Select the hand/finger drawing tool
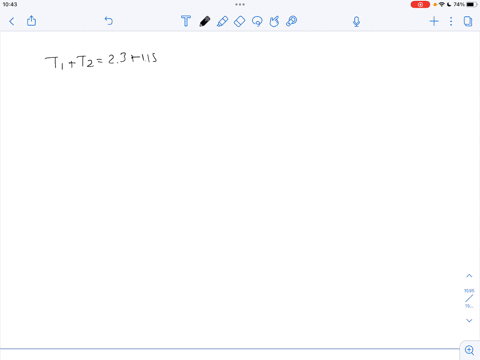480x360 pixels. (x=274, y=21)
